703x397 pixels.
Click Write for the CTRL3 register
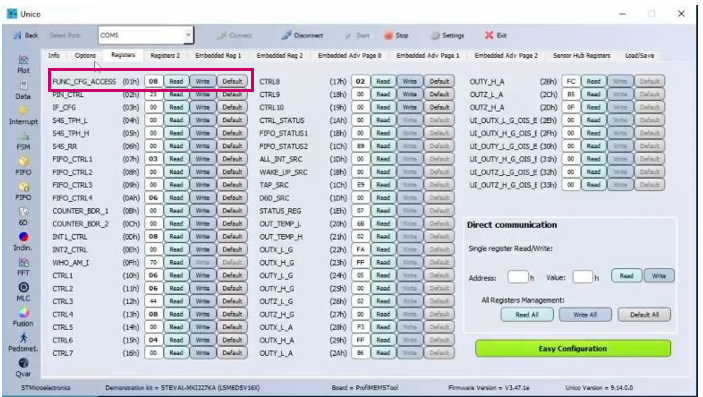[x=203, y=301]
